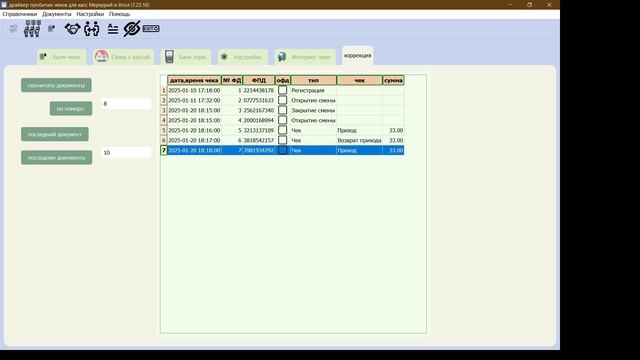
Task: Click the 'последние документы' button
Action: [57, 158]
